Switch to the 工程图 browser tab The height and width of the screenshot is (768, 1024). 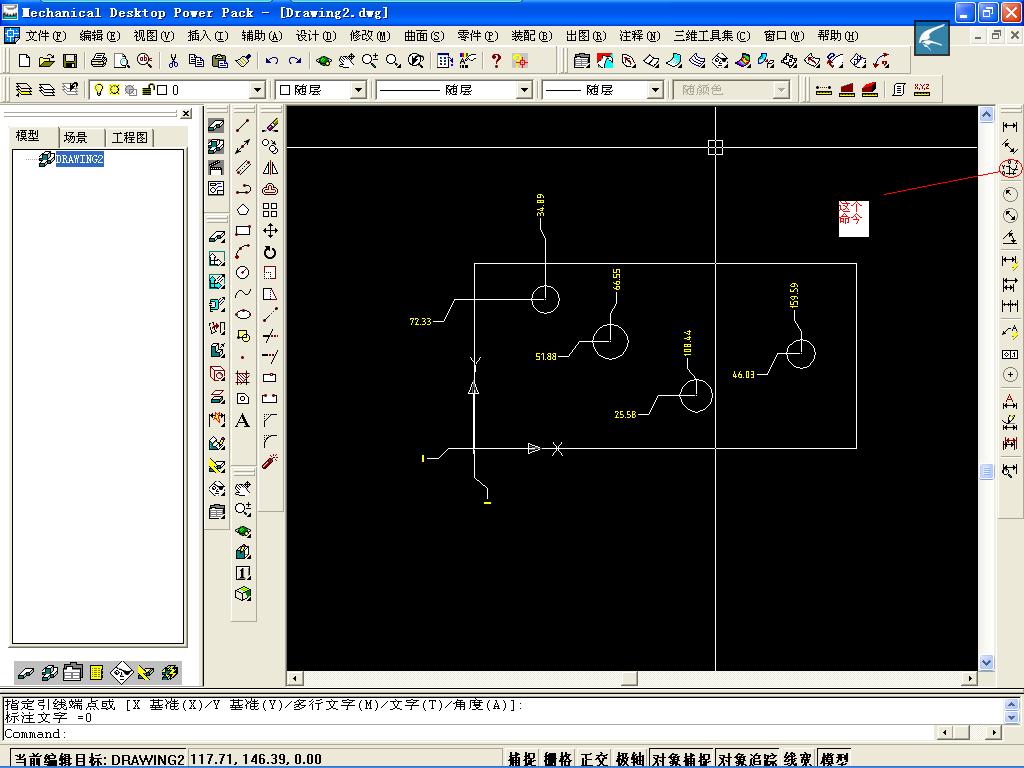(129, 137)
